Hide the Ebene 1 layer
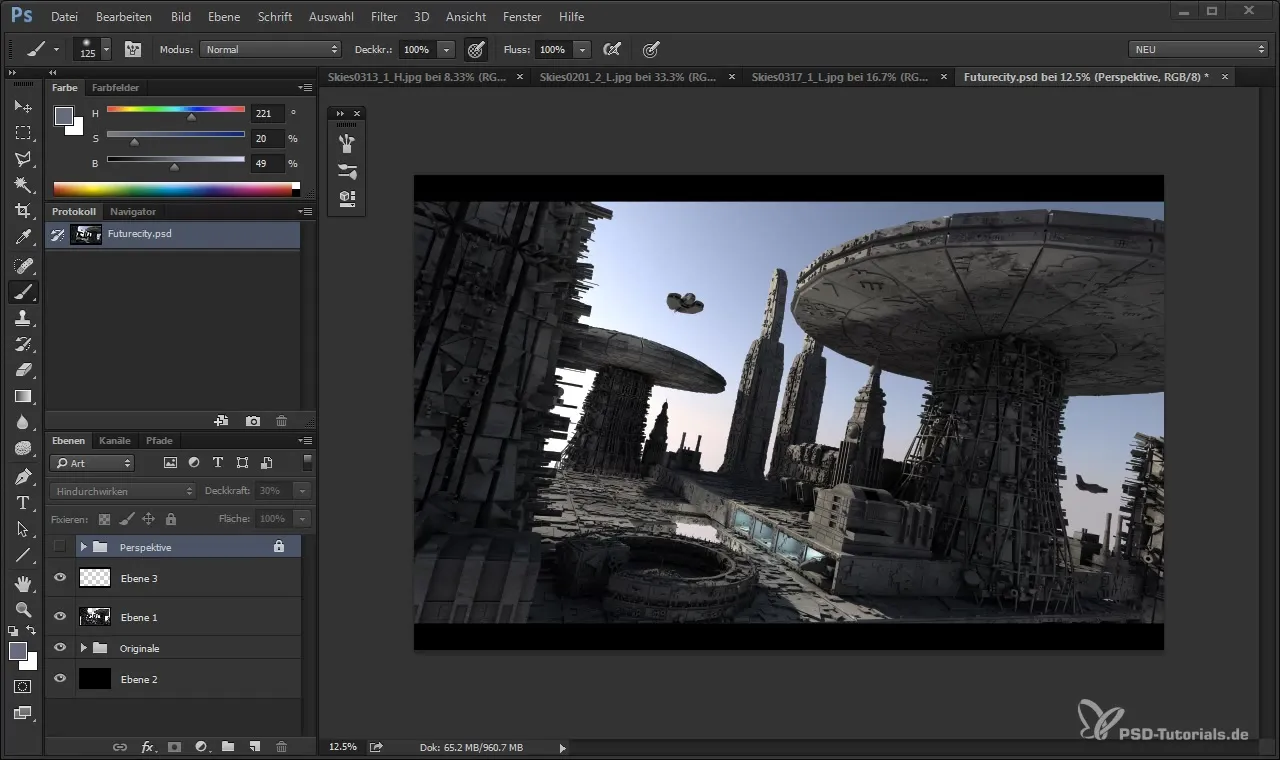 (x=60, y=617)
